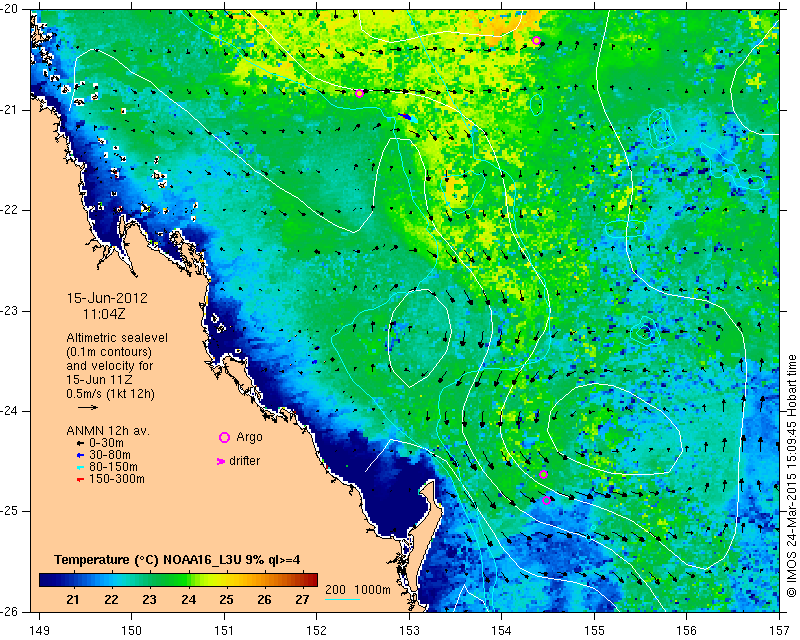Click the longitude axis label '157'
This screenshot has width=800, height=640.
[780, 631]
